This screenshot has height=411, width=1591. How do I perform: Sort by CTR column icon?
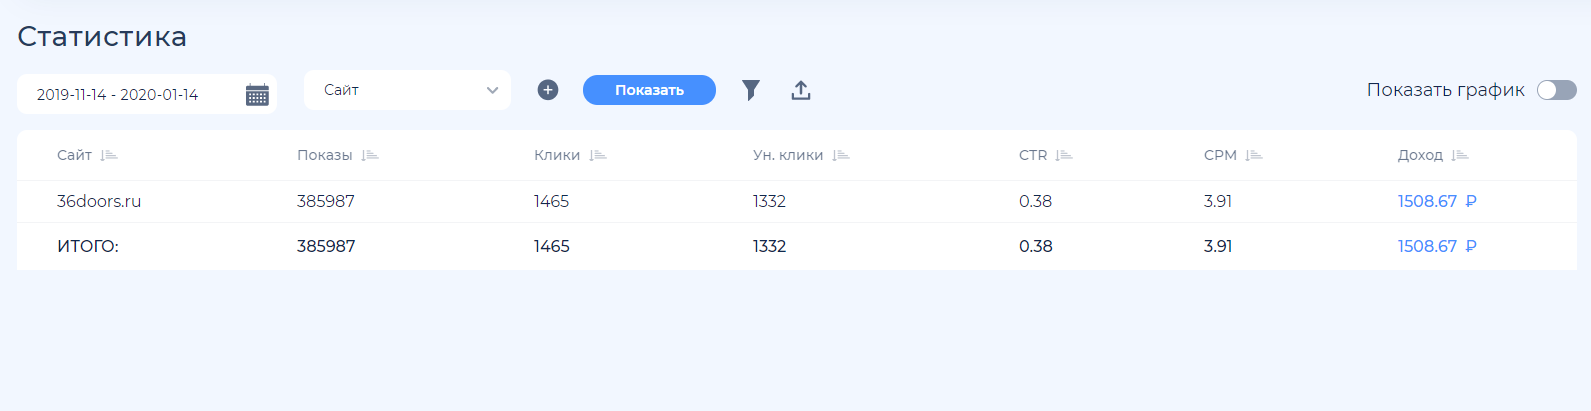pyautogui.click(x=1064, y=155)
